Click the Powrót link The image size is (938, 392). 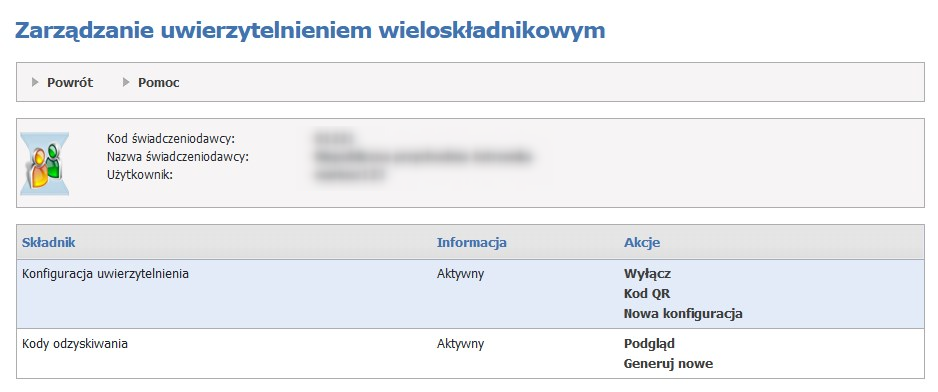70,83
